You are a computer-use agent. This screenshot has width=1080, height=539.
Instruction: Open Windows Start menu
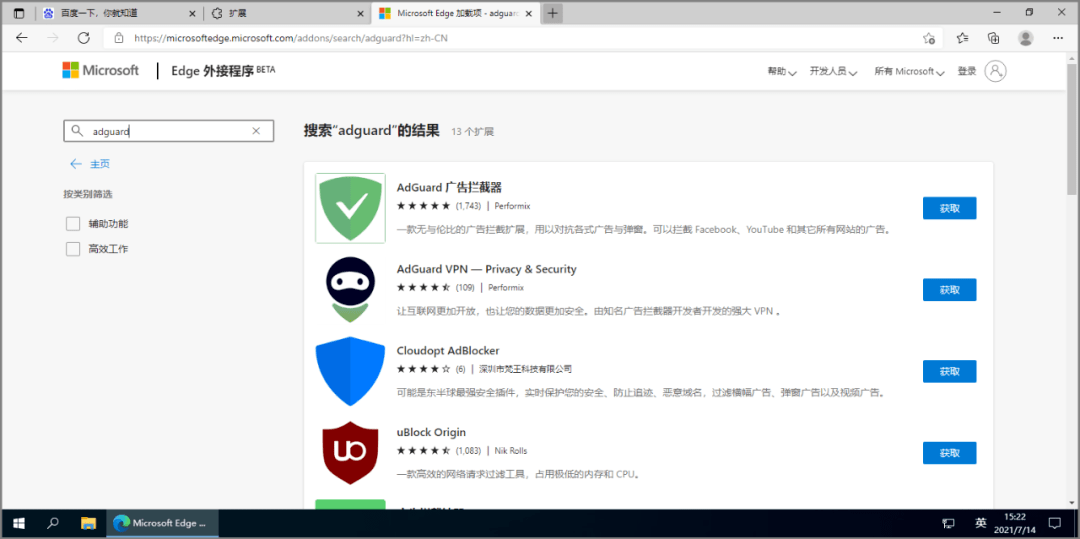[19, 522]
